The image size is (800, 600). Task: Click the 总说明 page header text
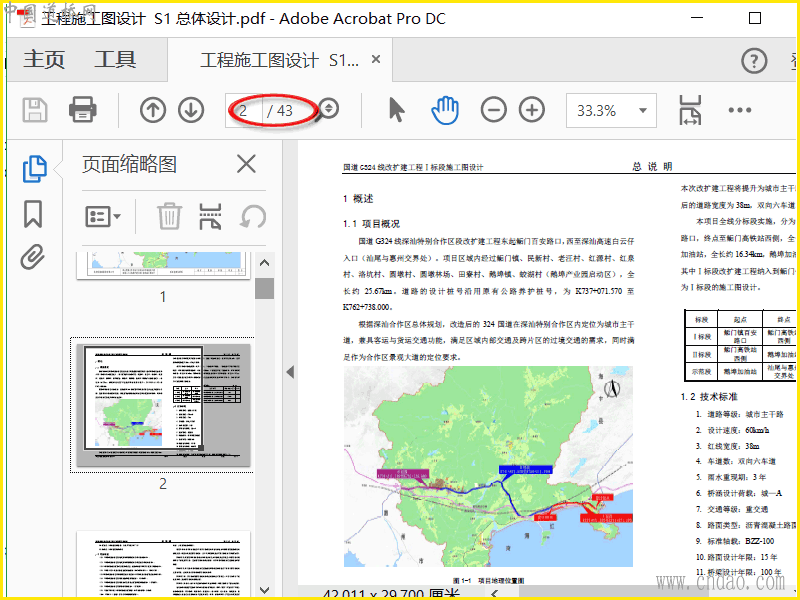coord(653,166)
